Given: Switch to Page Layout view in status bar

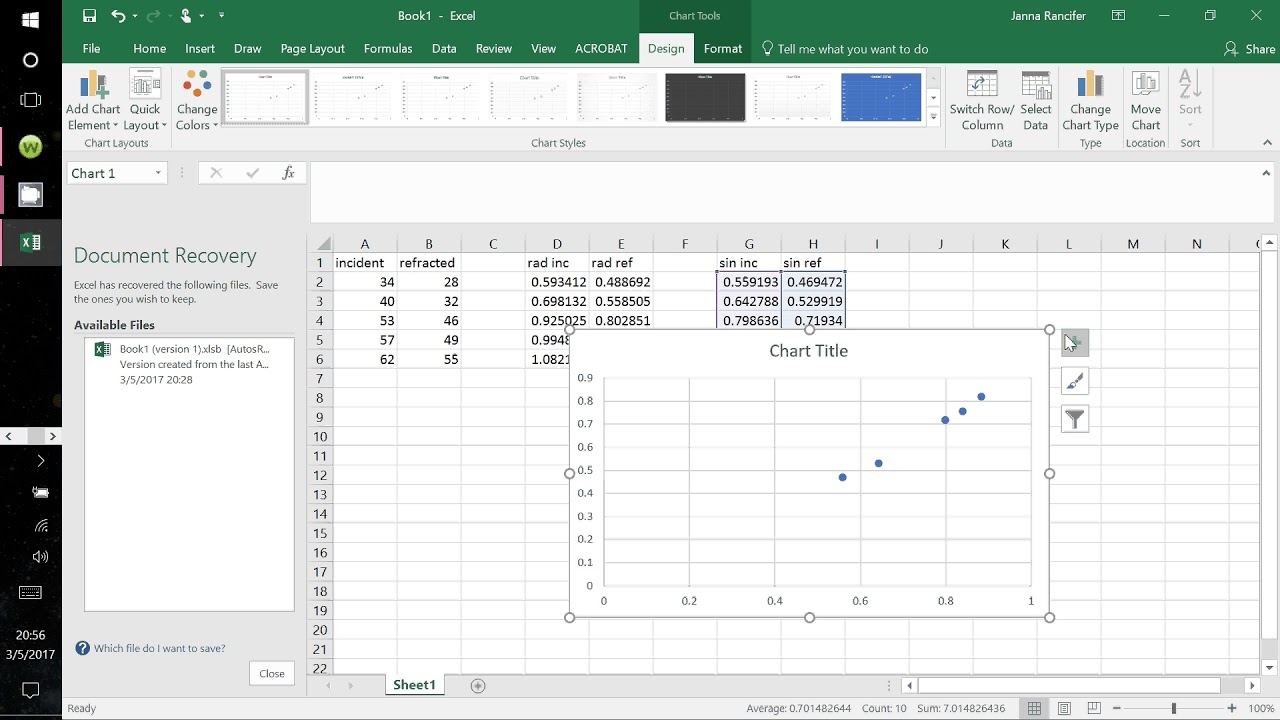Looking at the screenshot, I should click(1065, 708).
